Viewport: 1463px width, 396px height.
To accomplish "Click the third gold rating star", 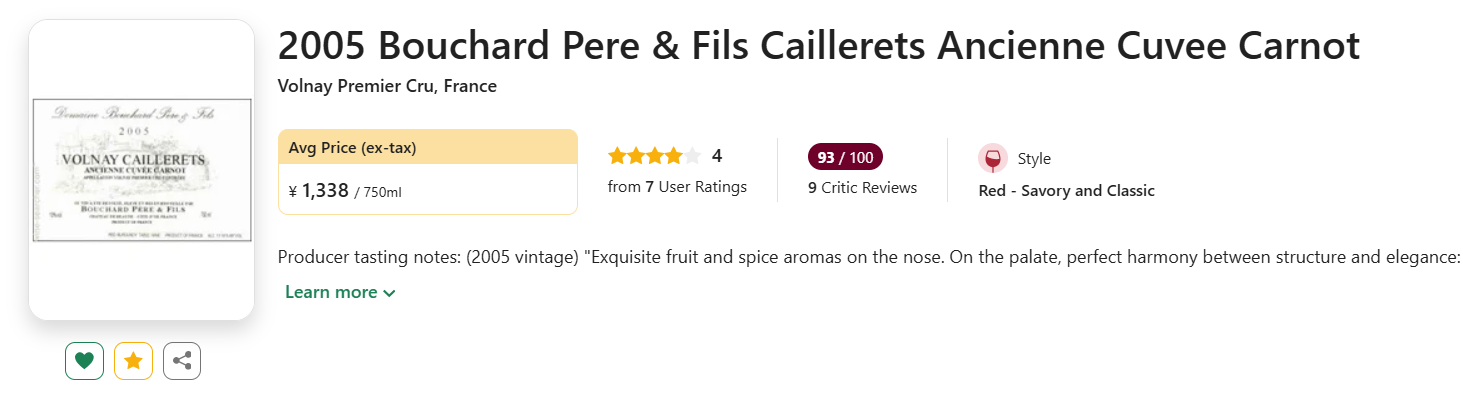I will (x=655, y=156).
